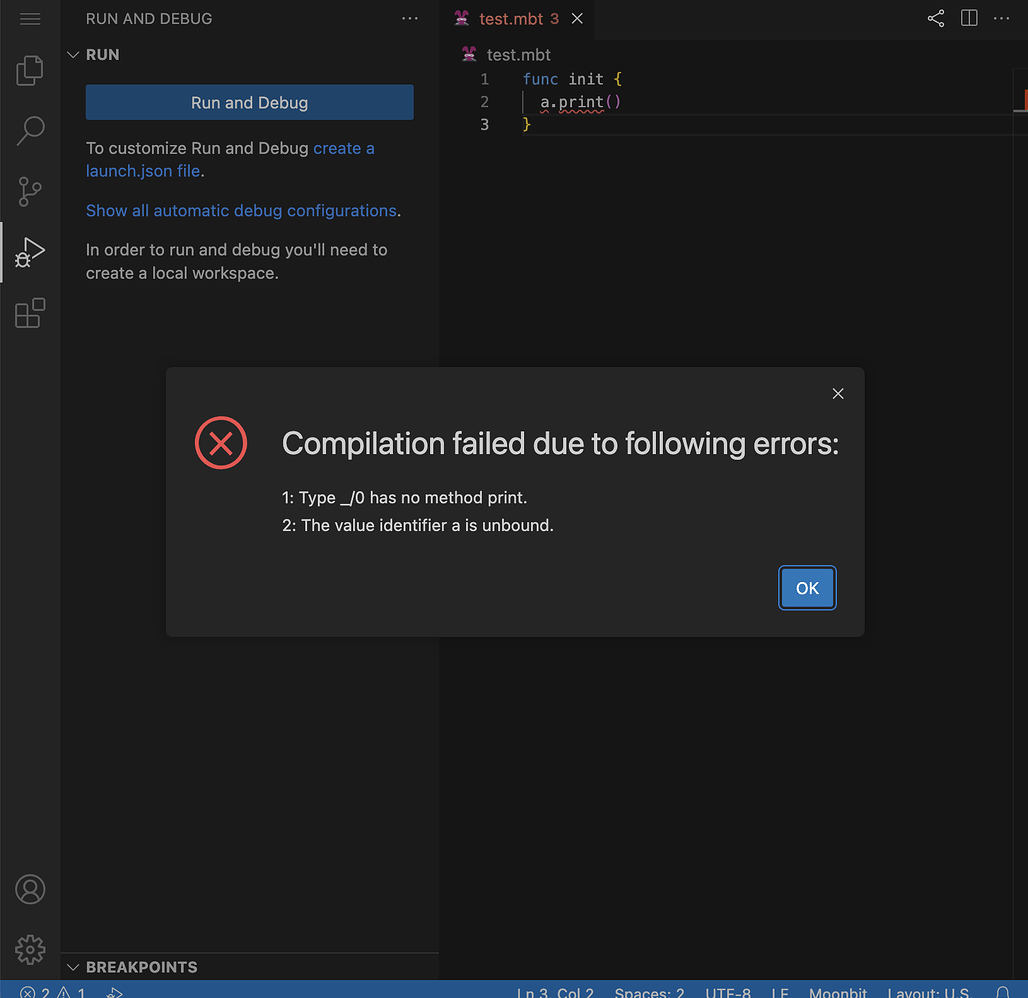1028x998 pixels.
Task: Open the Source Control view
Action: coord(30,191)
